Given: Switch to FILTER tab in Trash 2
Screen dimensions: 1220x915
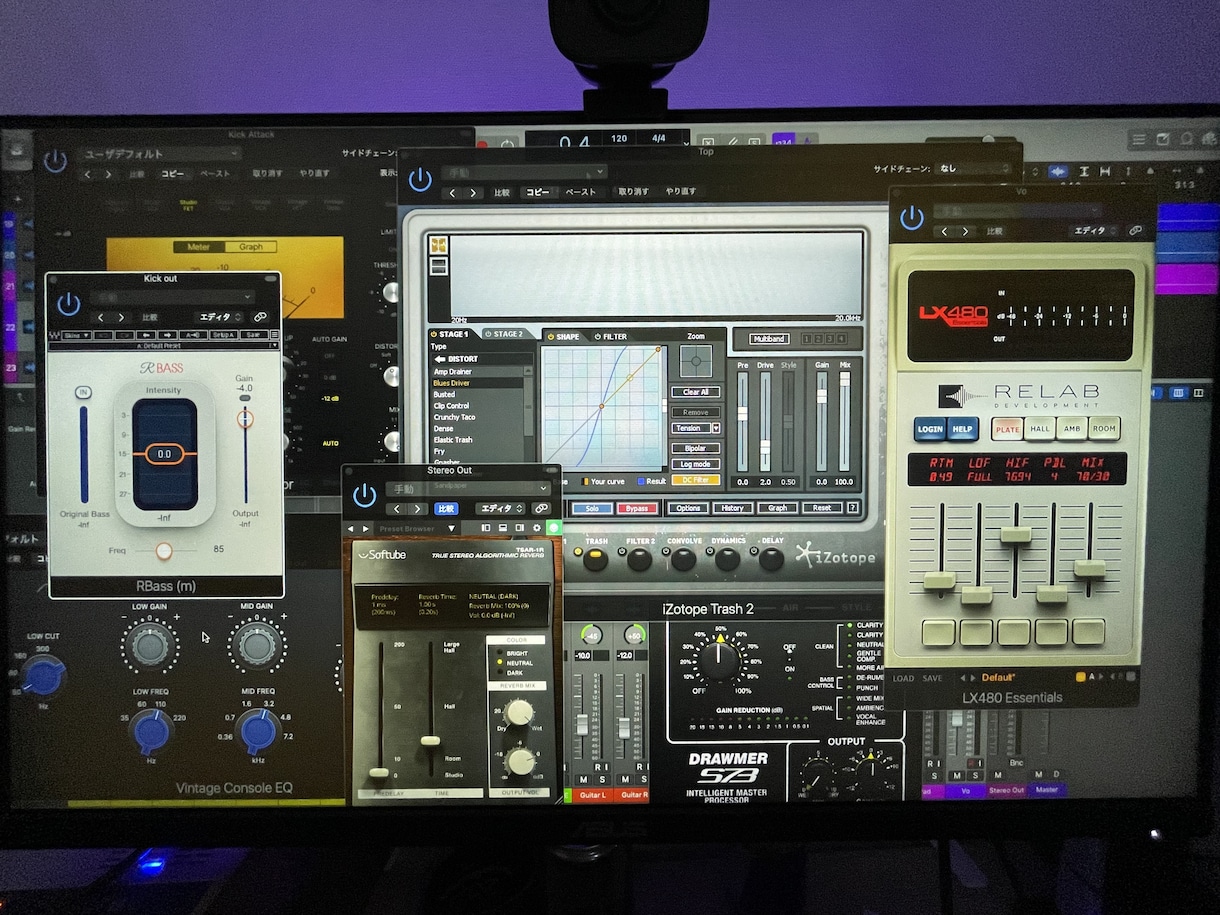Looking at the screenshot, I should (x=612, y=337).
